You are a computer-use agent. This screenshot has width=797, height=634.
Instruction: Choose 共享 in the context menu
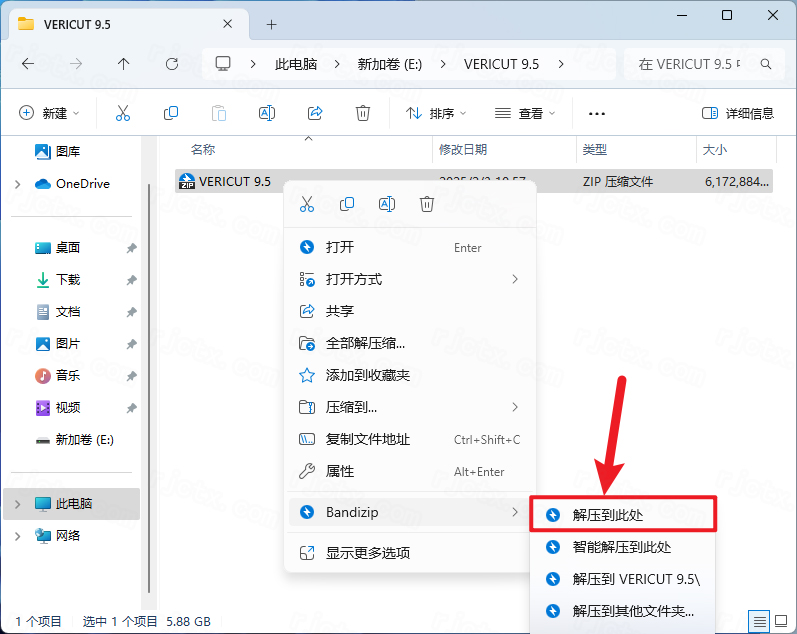coord(410,311)
